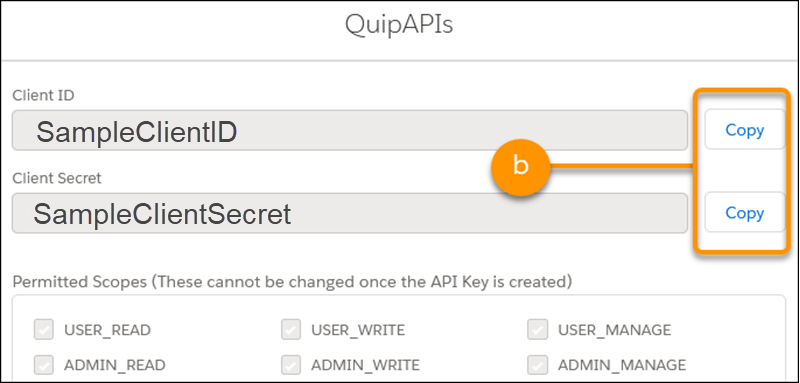Click the Permitted Scopes heading text
This screenshot has width=800, height=383.
click(x=292, y=282)
